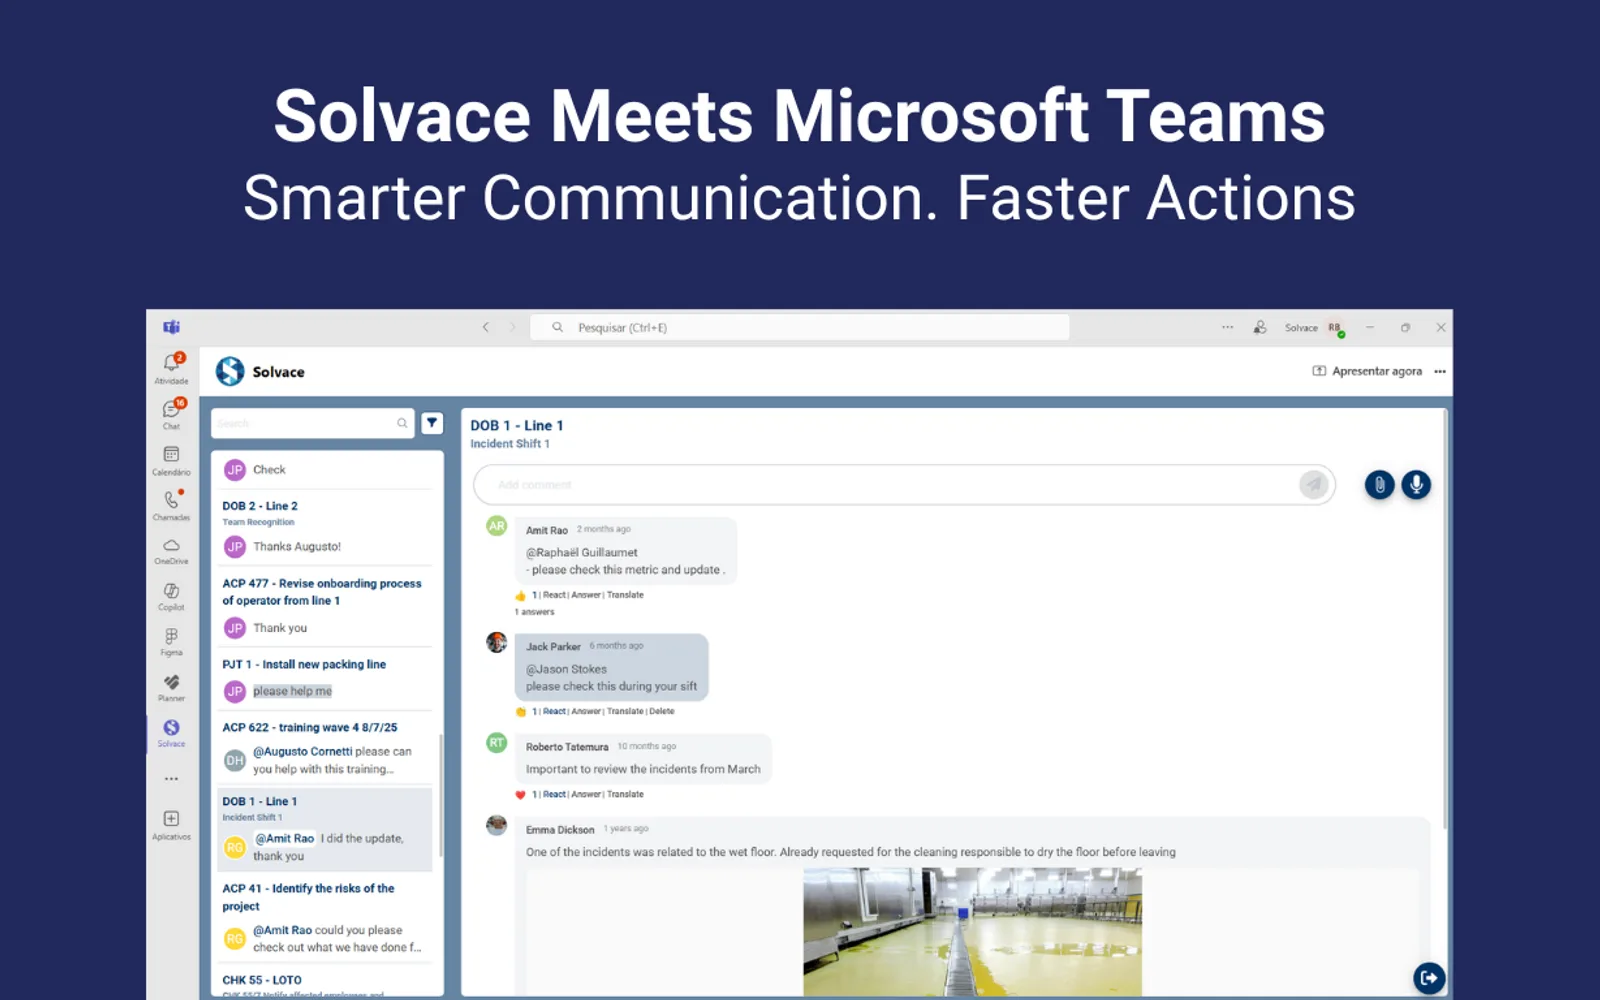Open Aplicativos store icon
1600x1000 pixels.
[172, 824]
